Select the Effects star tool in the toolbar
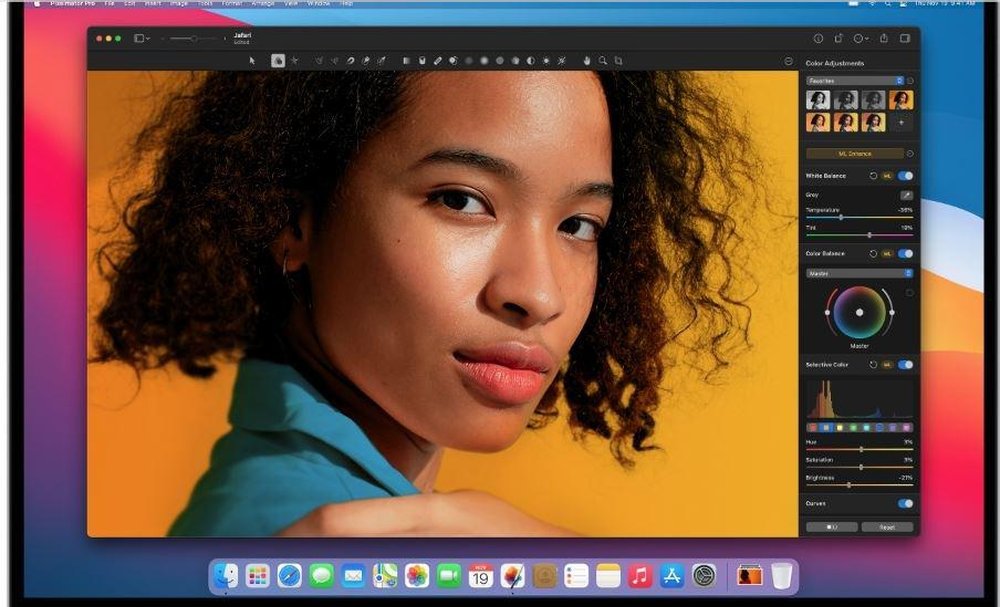1000x607 pixels. coord(294,61)
